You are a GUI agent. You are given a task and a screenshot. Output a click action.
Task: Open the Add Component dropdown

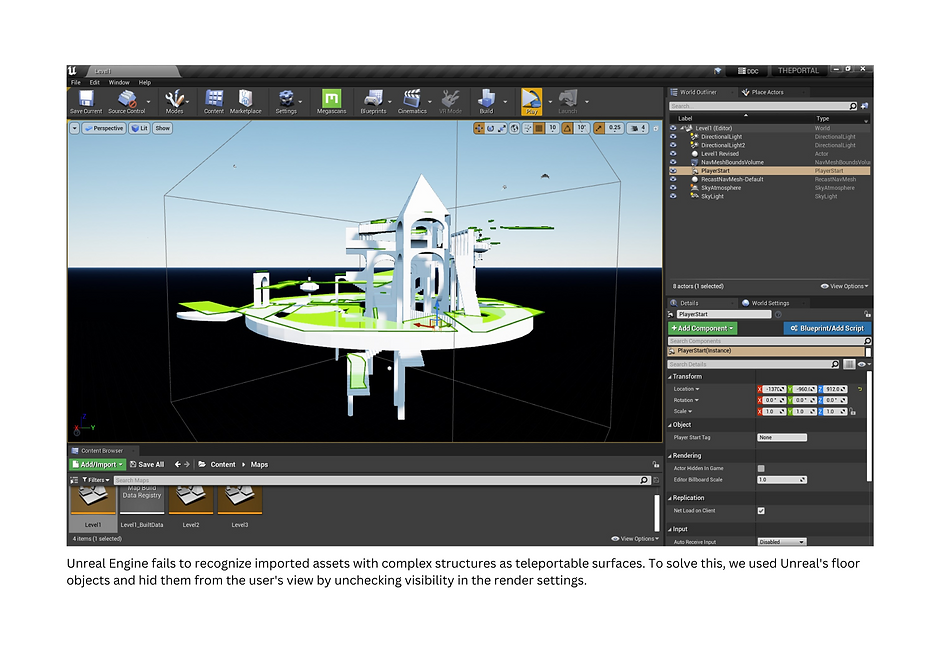[703, 329]
